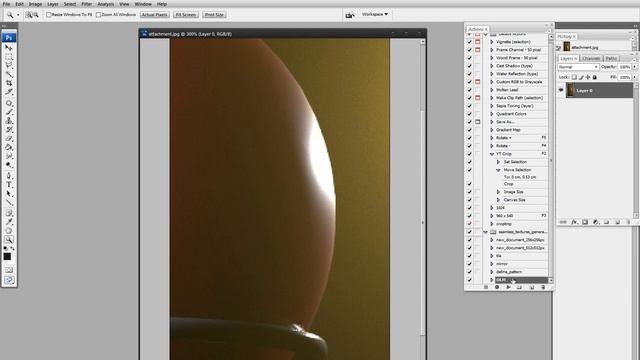Click Stop button in Actions panel
This screenshot has width=640, height=360.
click(x=486, y=287)
